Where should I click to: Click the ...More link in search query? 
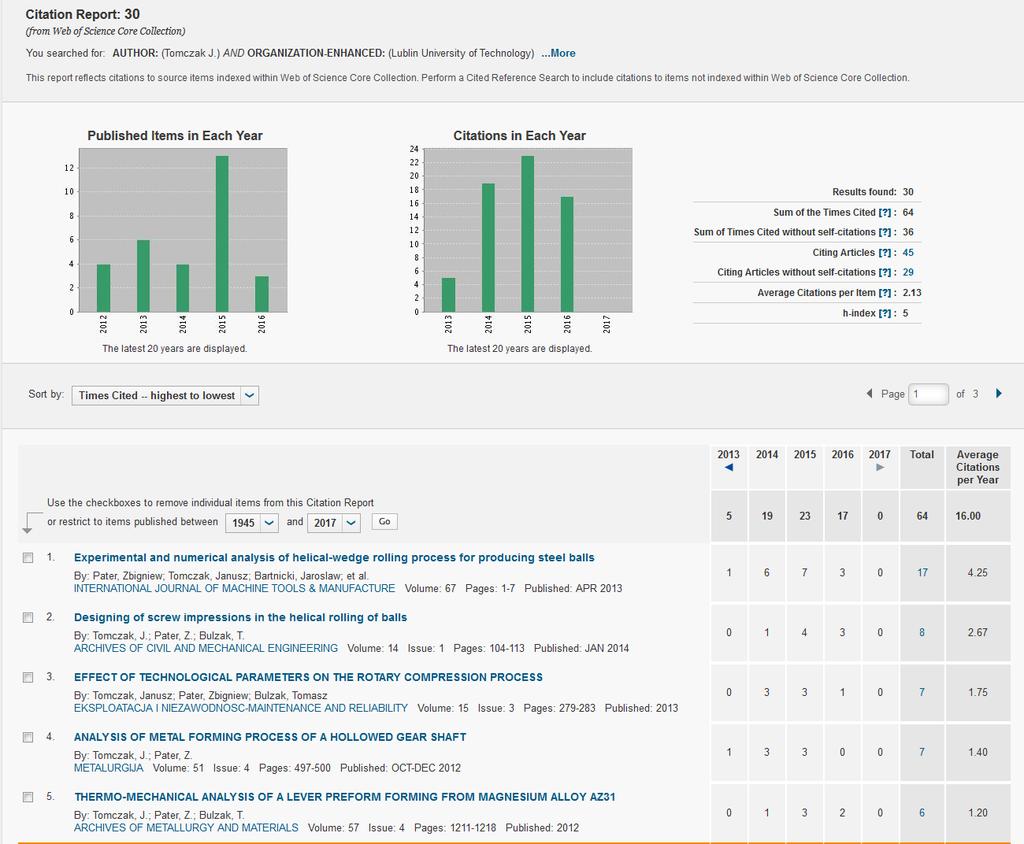click(558, 54)
